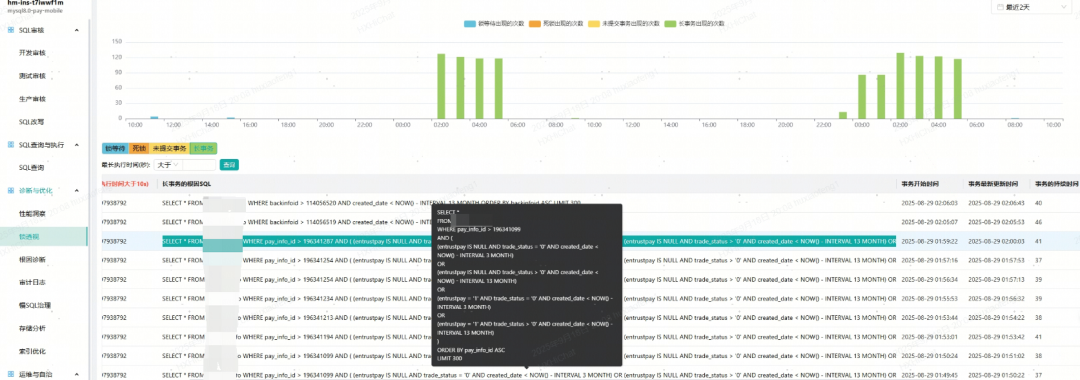This screenshot has width=1080, height=380.
Task: Click the 最长执行时间(秒) filter label
Action: [126, 165]
